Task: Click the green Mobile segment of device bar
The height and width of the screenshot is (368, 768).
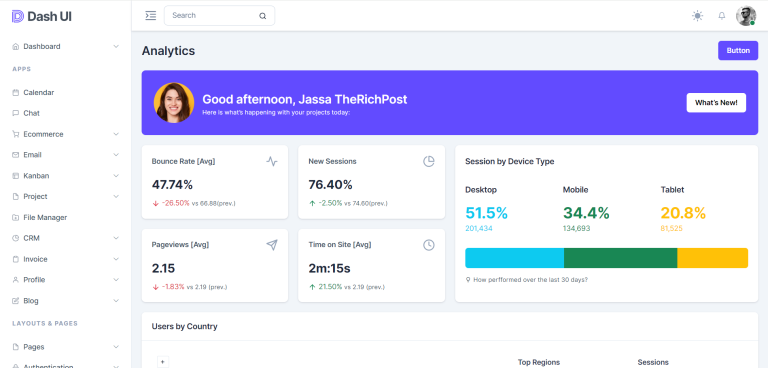Action: (621, 258)
